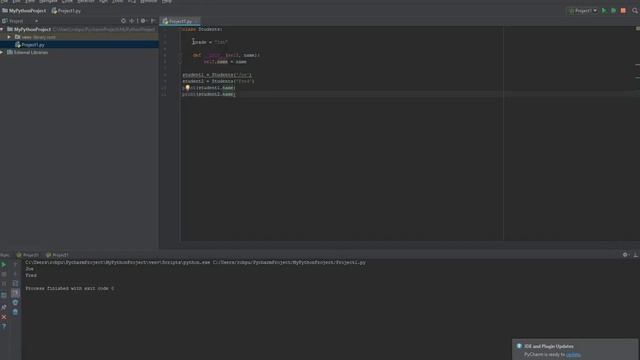
Task: Open Search Everywhere magnifier icon
Action: tap(635, 11)
